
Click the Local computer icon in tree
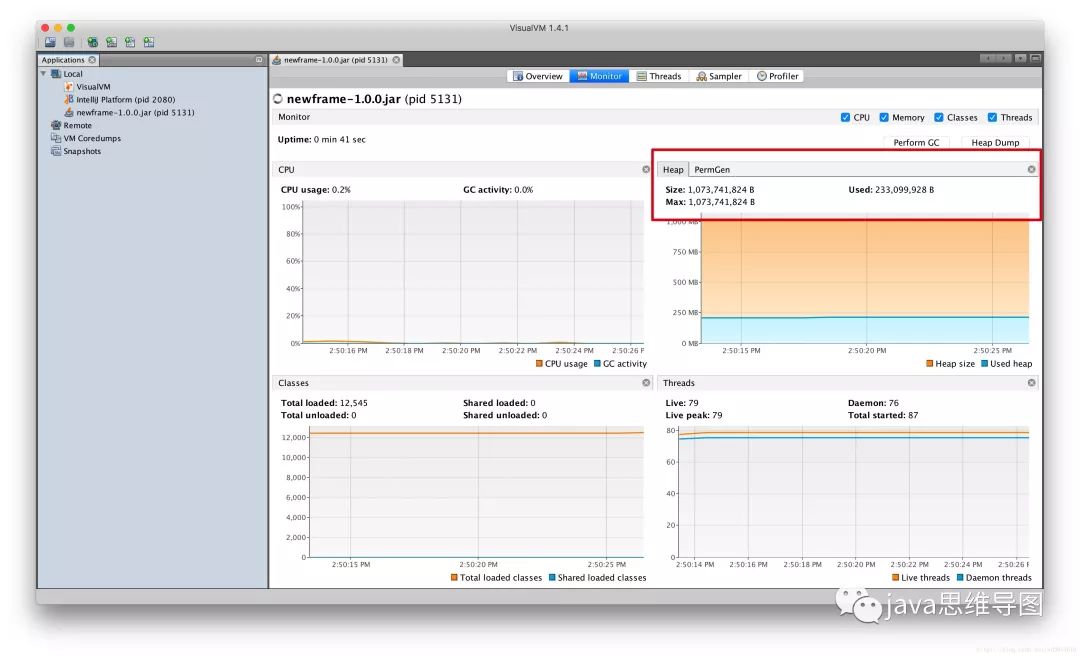point(56,74)
